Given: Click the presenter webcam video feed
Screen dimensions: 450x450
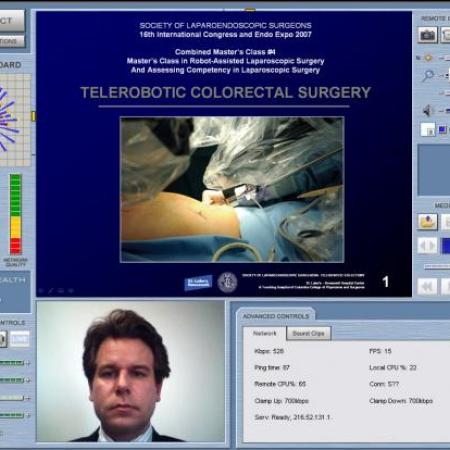Looking at the screenshot, I should pos(130,371).
